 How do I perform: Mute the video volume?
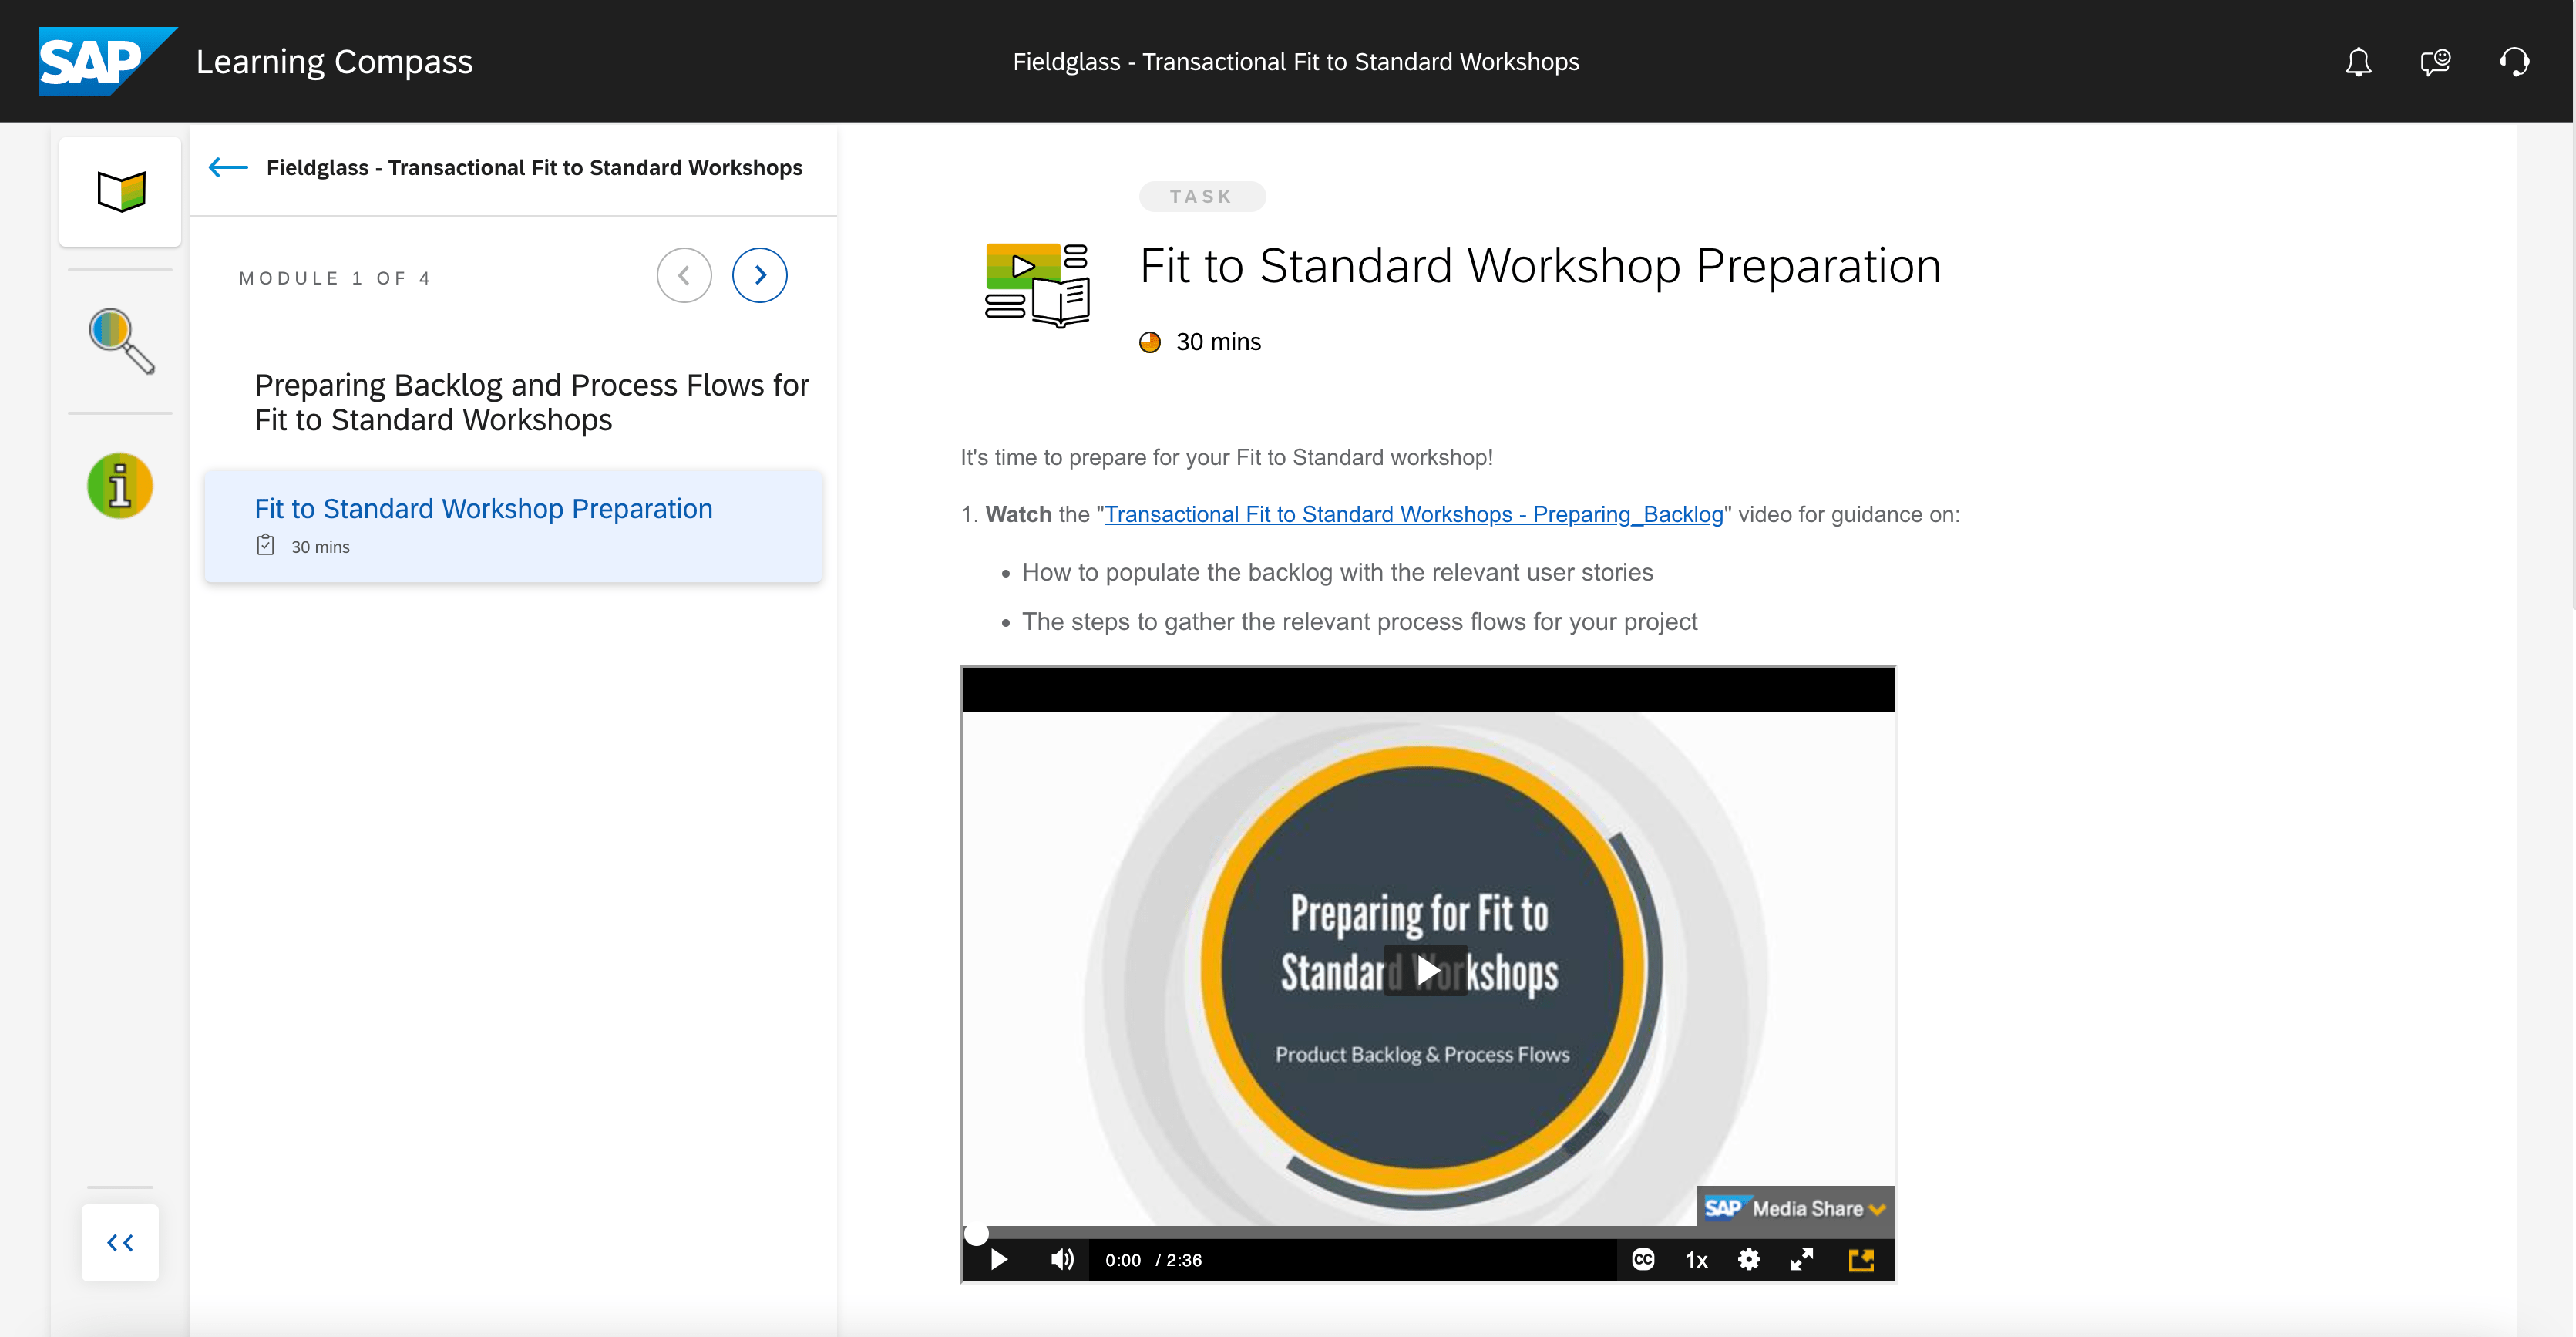pos(1062,1259)
